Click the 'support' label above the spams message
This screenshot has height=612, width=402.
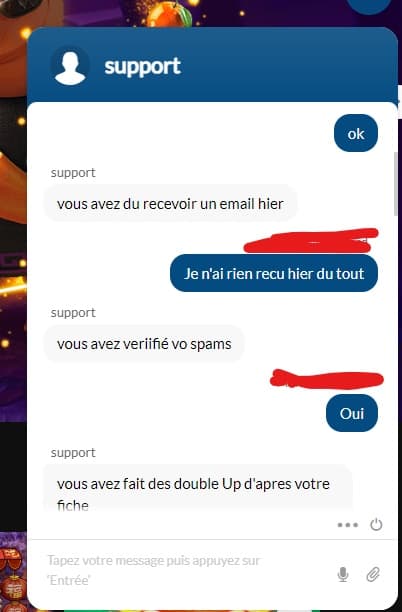tap(73, 313)
